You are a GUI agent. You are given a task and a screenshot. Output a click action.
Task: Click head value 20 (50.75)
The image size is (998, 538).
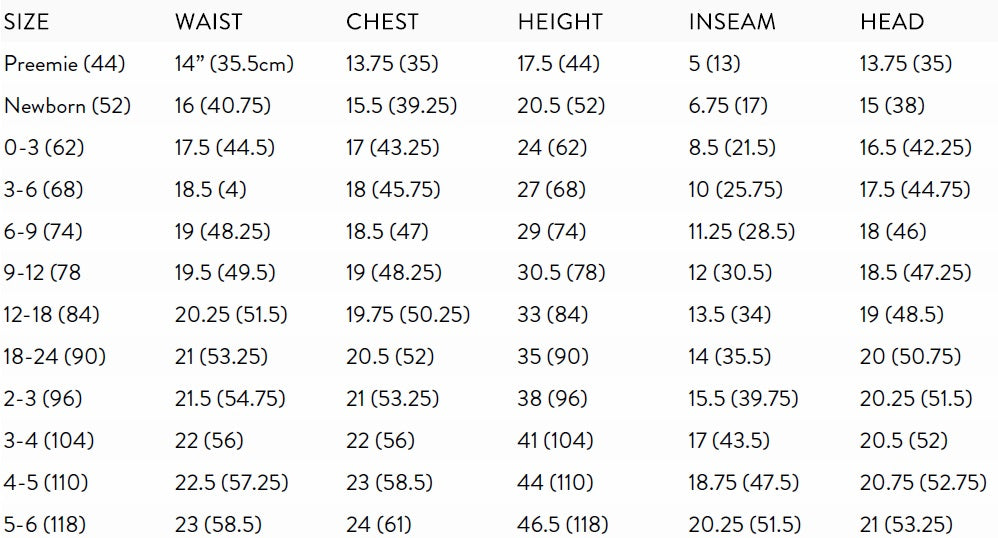[910, 357]
